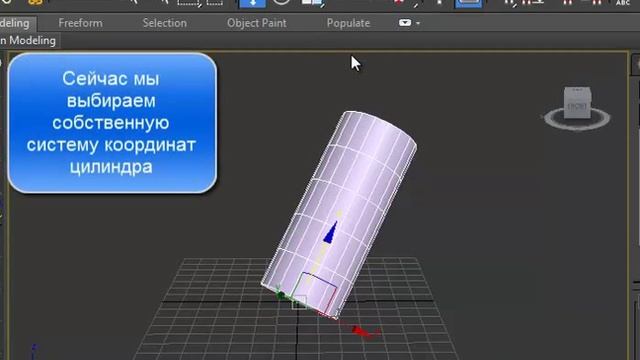Image resolution: width=640 pixels, height=360 pixels.
Task: Grab the blue Z axis gizmo arrow
Action: 331,232
